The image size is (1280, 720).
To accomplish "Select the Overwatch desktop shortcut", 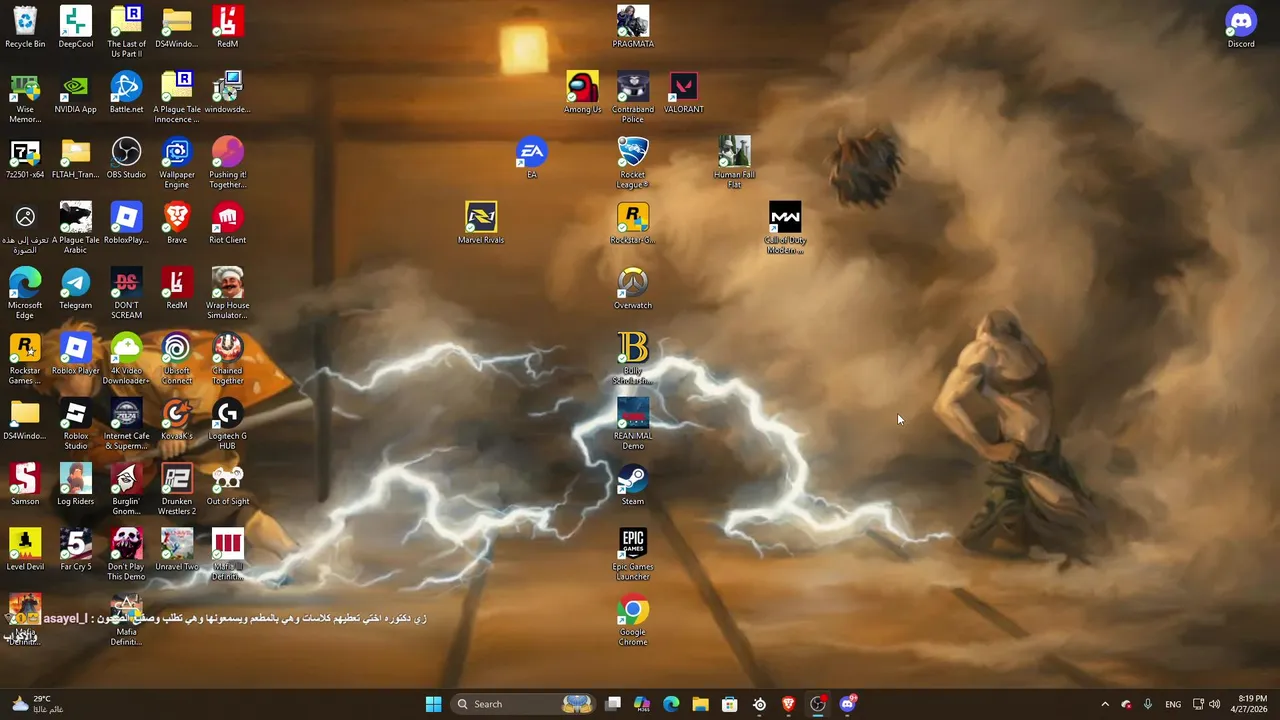I will [x=633, y=288].
